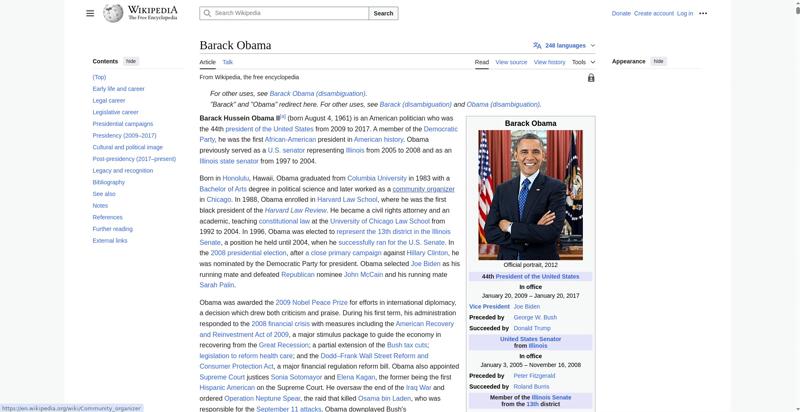Go to References section
This screenshot has height=412, width=800.
pyautogui.click(x=107, y=218)
